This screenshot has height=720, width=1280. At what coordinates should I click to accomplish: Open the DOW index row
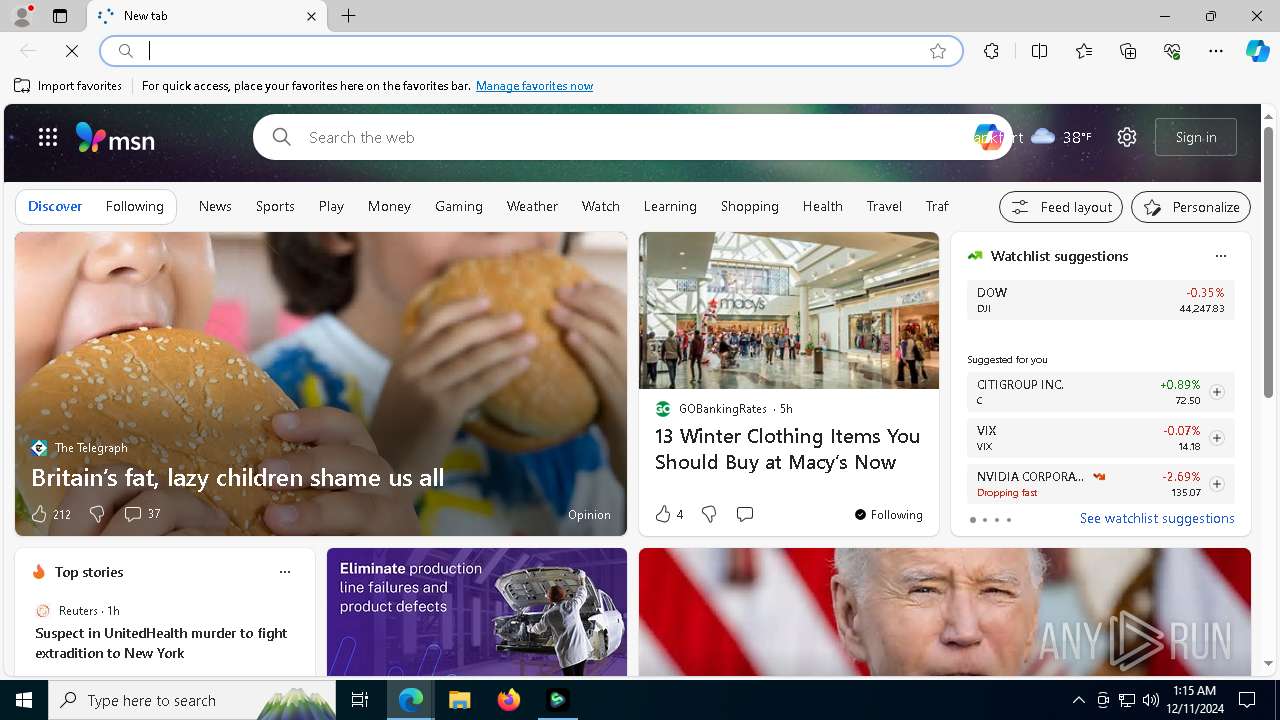coord(1101,300)
